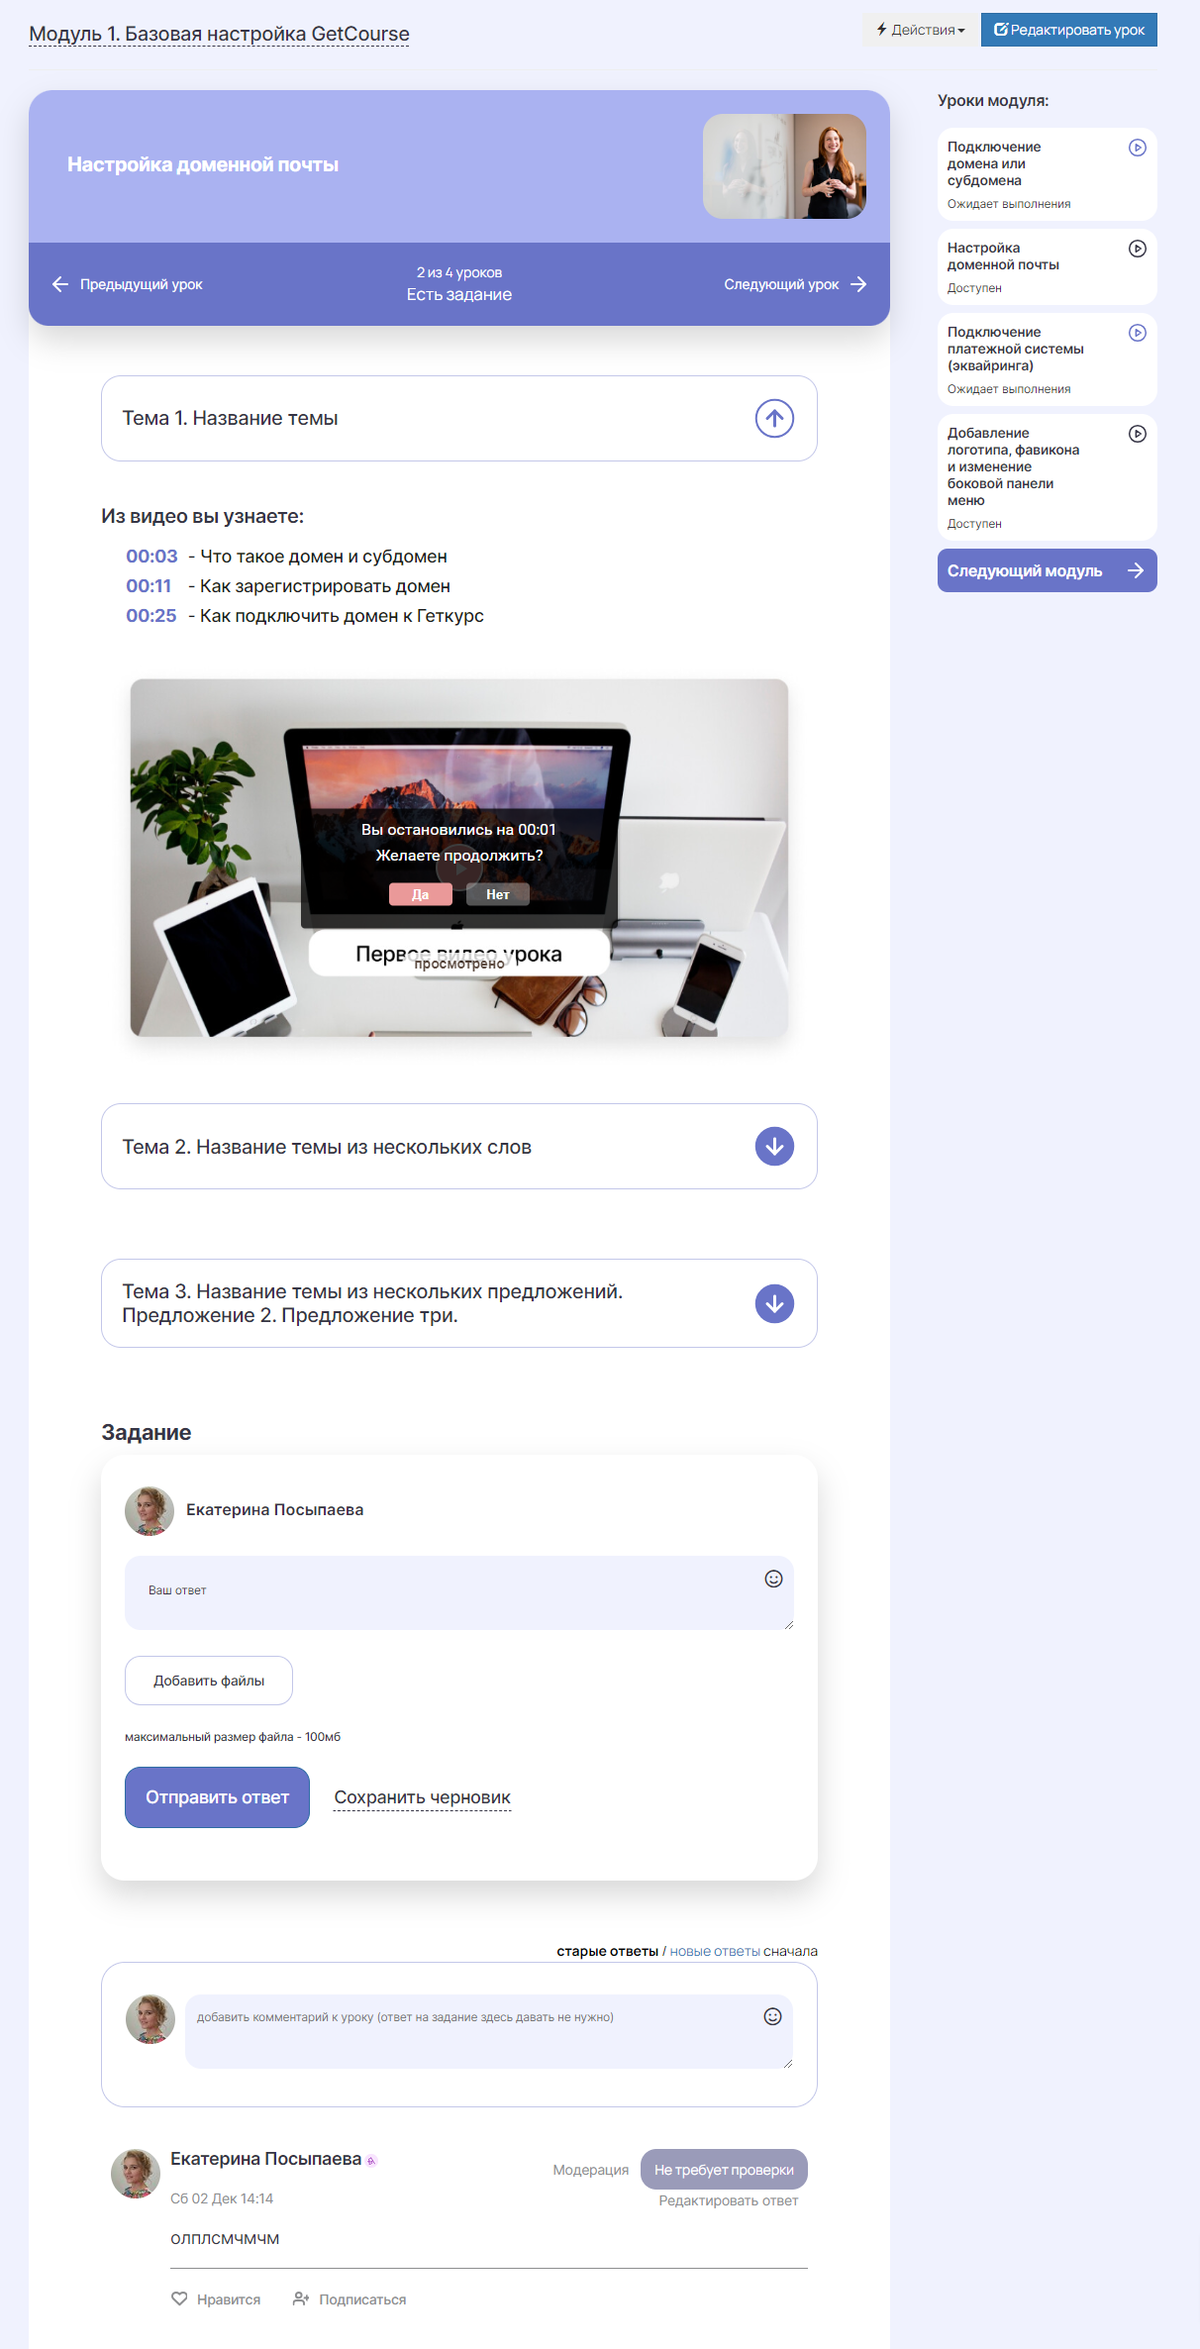Click the emoji icon in the lesson comment field
1200x2349 pixels.
tap(772, 2016)
